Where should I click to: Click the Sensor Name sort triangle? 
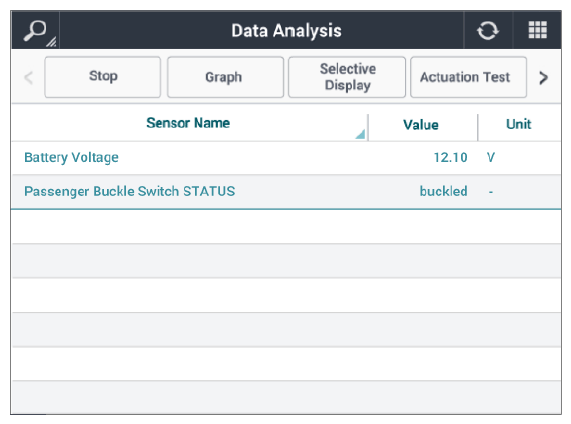click(360, 134)
